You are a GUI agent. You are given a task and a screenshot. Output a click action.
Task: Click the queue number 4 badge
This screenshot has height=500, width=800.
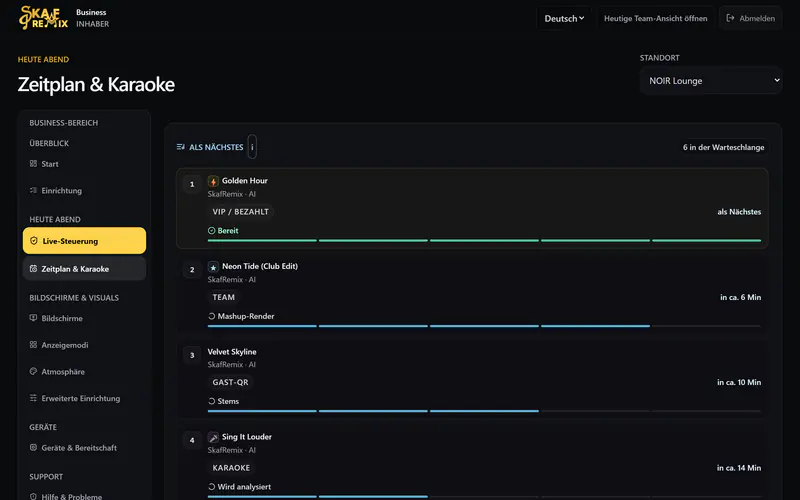click(192, 440)
